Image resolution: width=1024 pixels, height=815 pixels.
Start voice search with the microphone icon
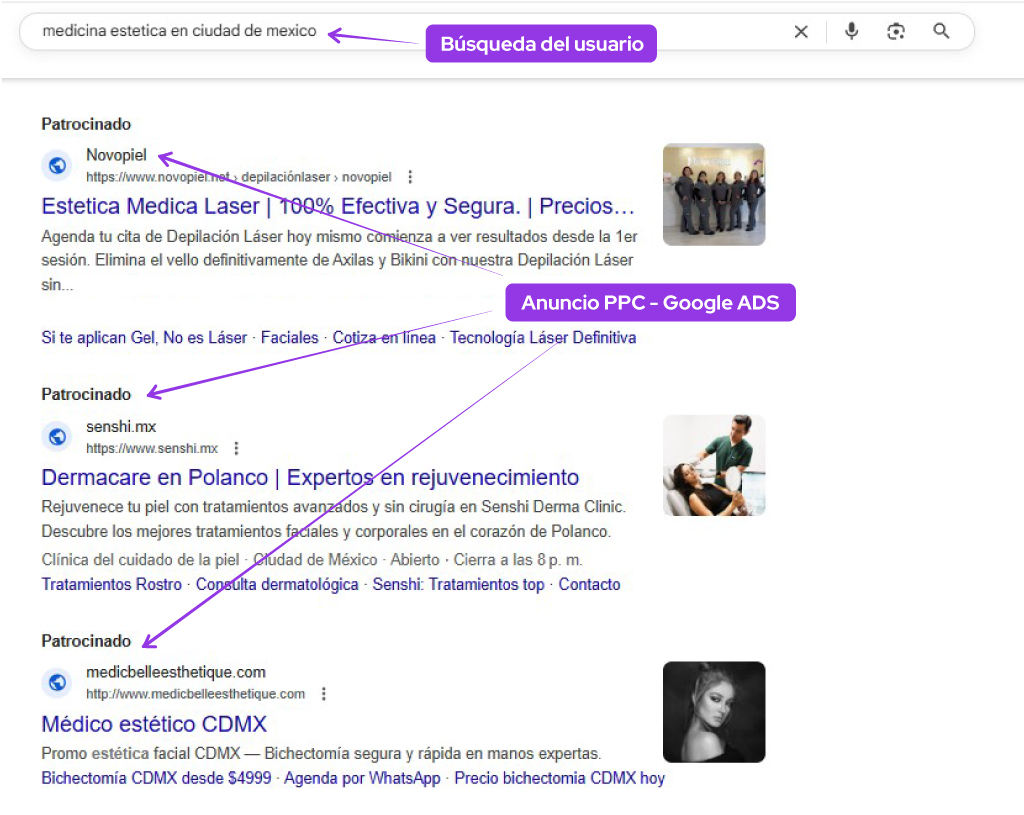point(851,32)
